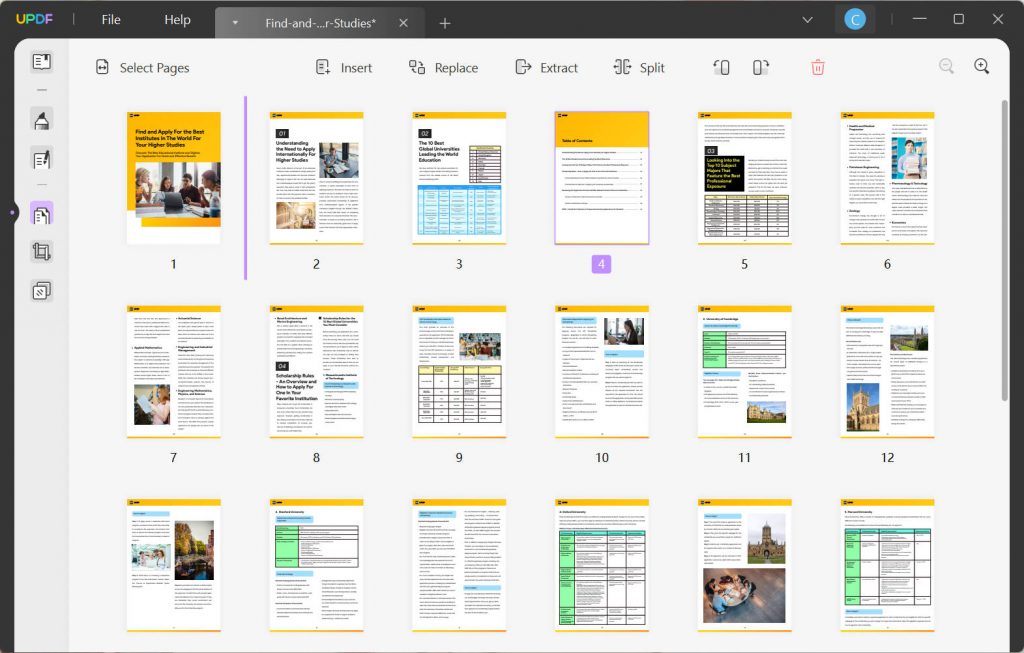Delete the selected page with the trash icon
The image size is (1024, 653).
[817, 66]
